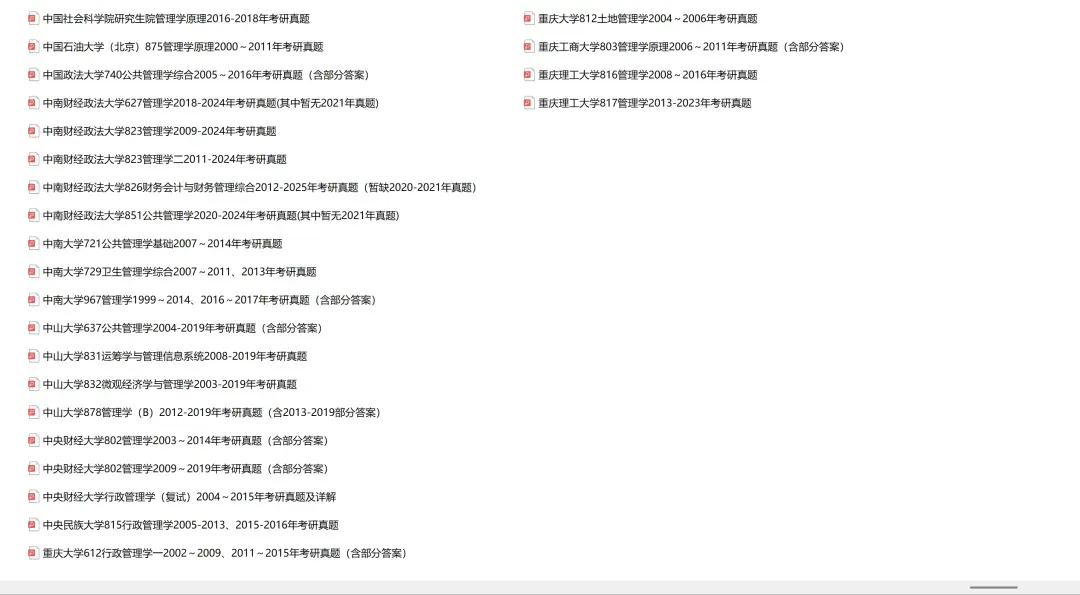Click PDF icon beside 重庆理工大学817管理学
This screenshot has height=595, width=1080.
(528, 103)
